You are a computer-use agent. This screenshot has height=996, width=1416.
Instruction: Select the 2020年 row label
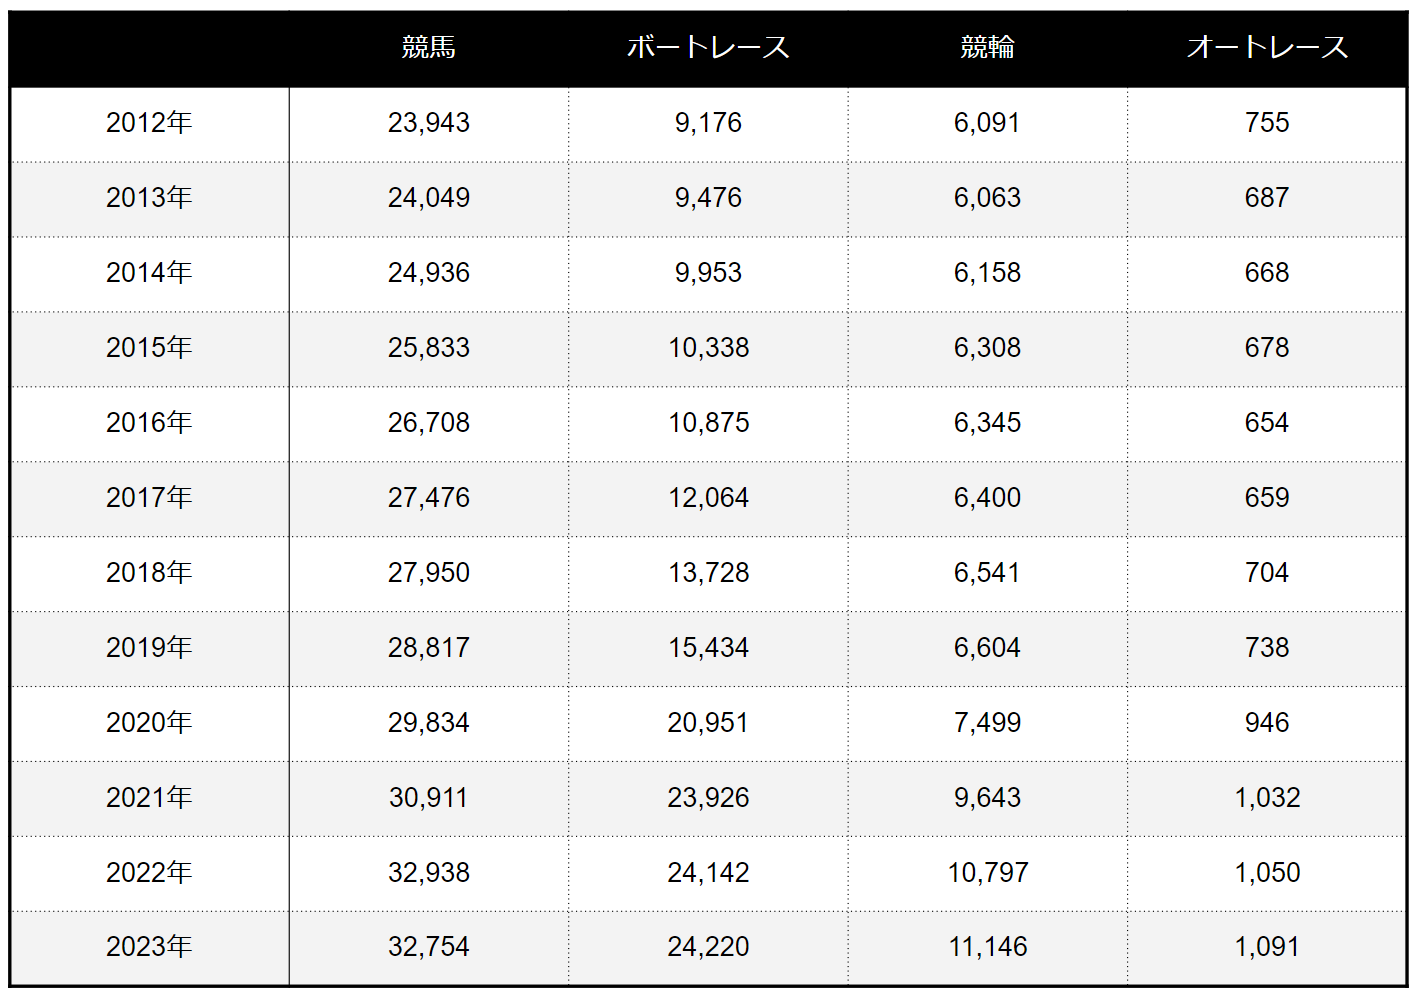pos(149,722)
